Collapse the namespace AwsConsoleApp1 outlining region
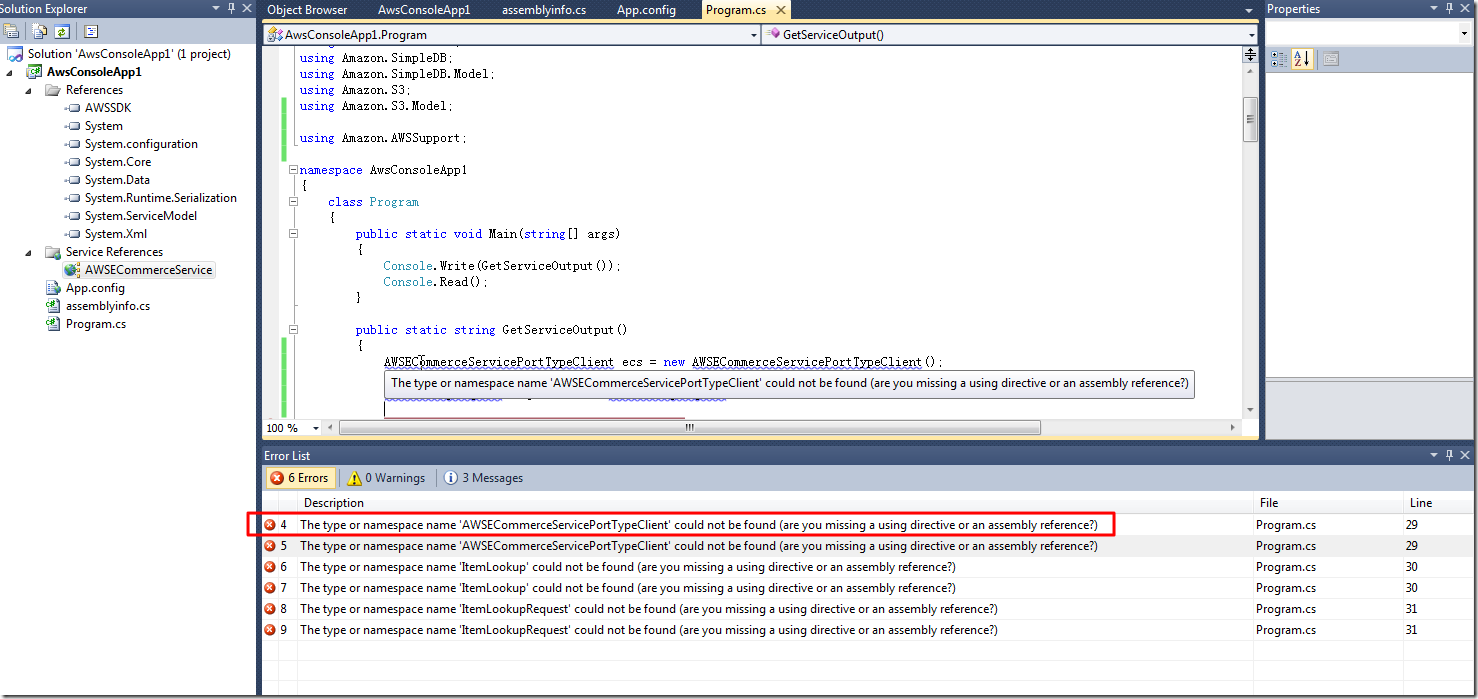Image resolution: width=1478 pixels, height=699 pixels. tap(293, 170)
